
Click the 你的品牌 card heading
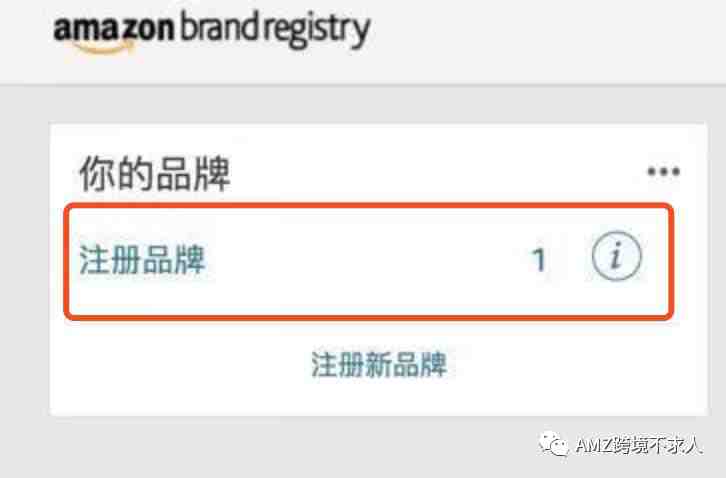tap(155, 174)
